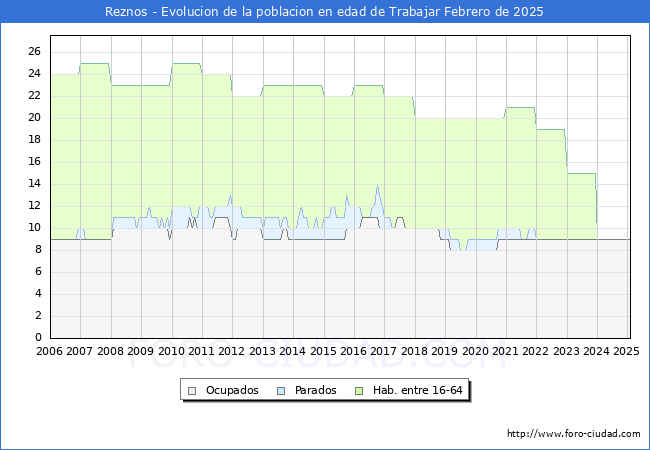
Task: Click the 8 y-axis value
Action: (x=38, y=249)
